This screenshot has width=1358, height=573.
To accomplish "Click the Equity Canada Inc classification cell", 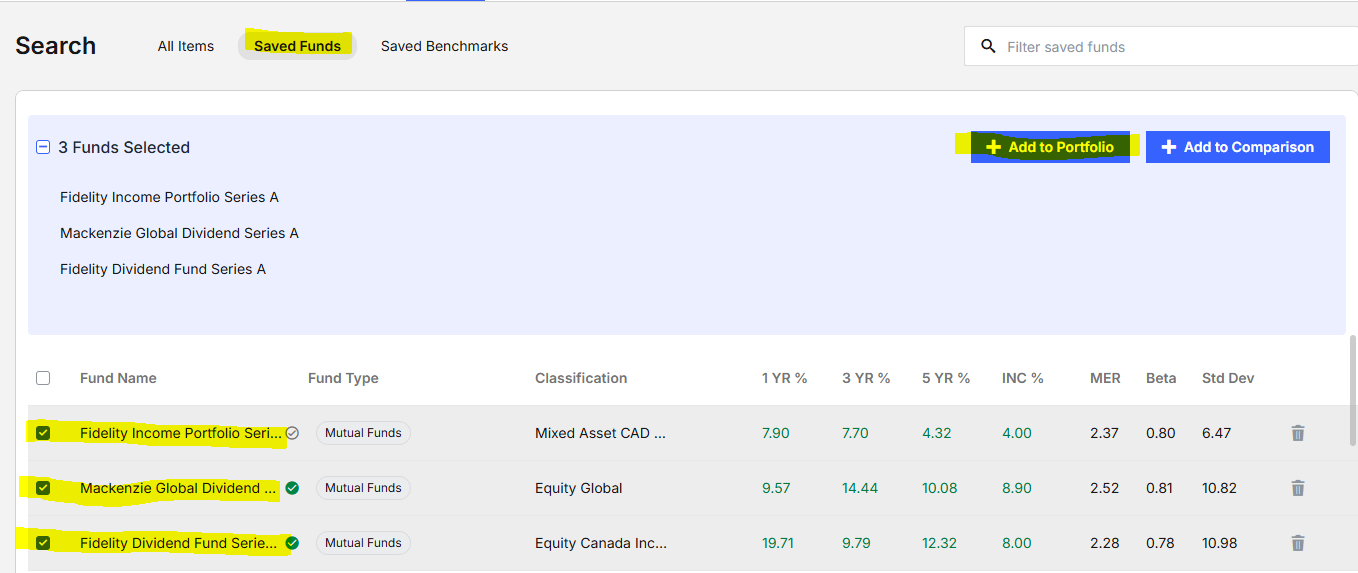I will pyautogui.click(x=600, y=543).
